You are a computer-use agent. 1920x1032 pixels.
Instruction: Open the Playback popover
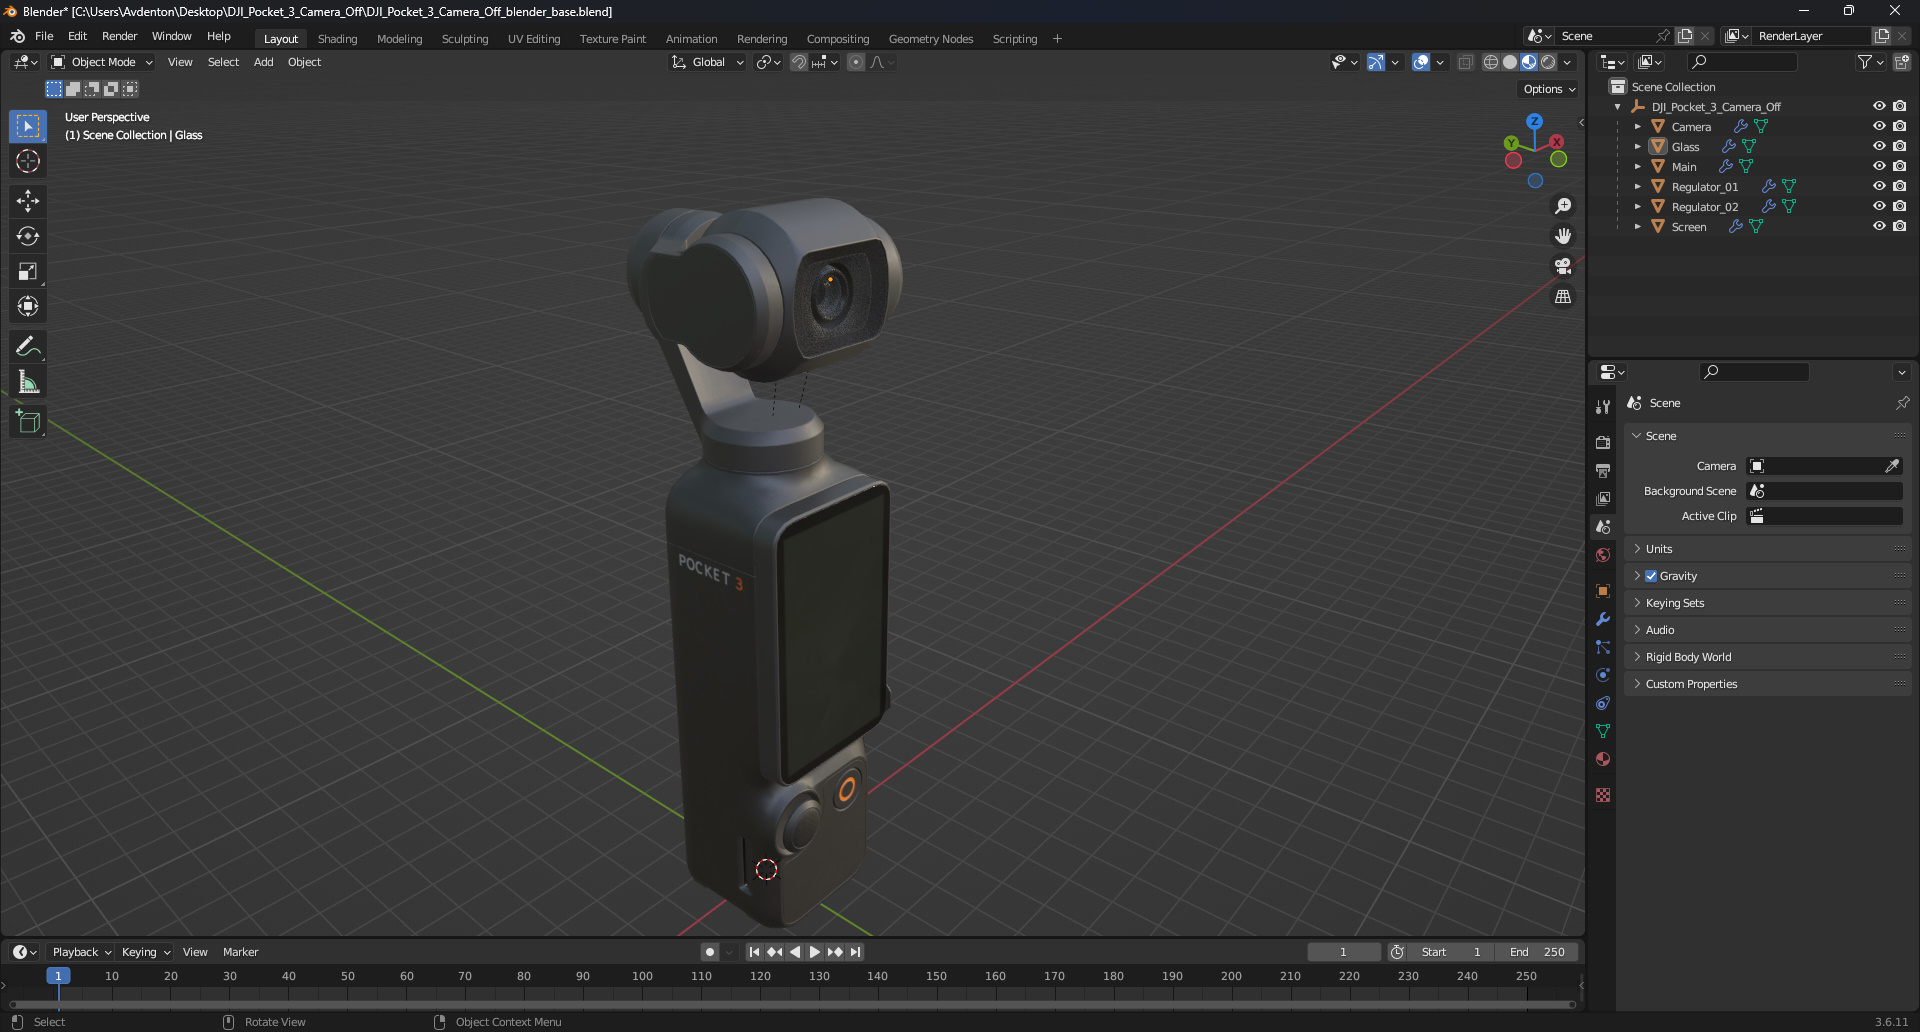[81, 952]
